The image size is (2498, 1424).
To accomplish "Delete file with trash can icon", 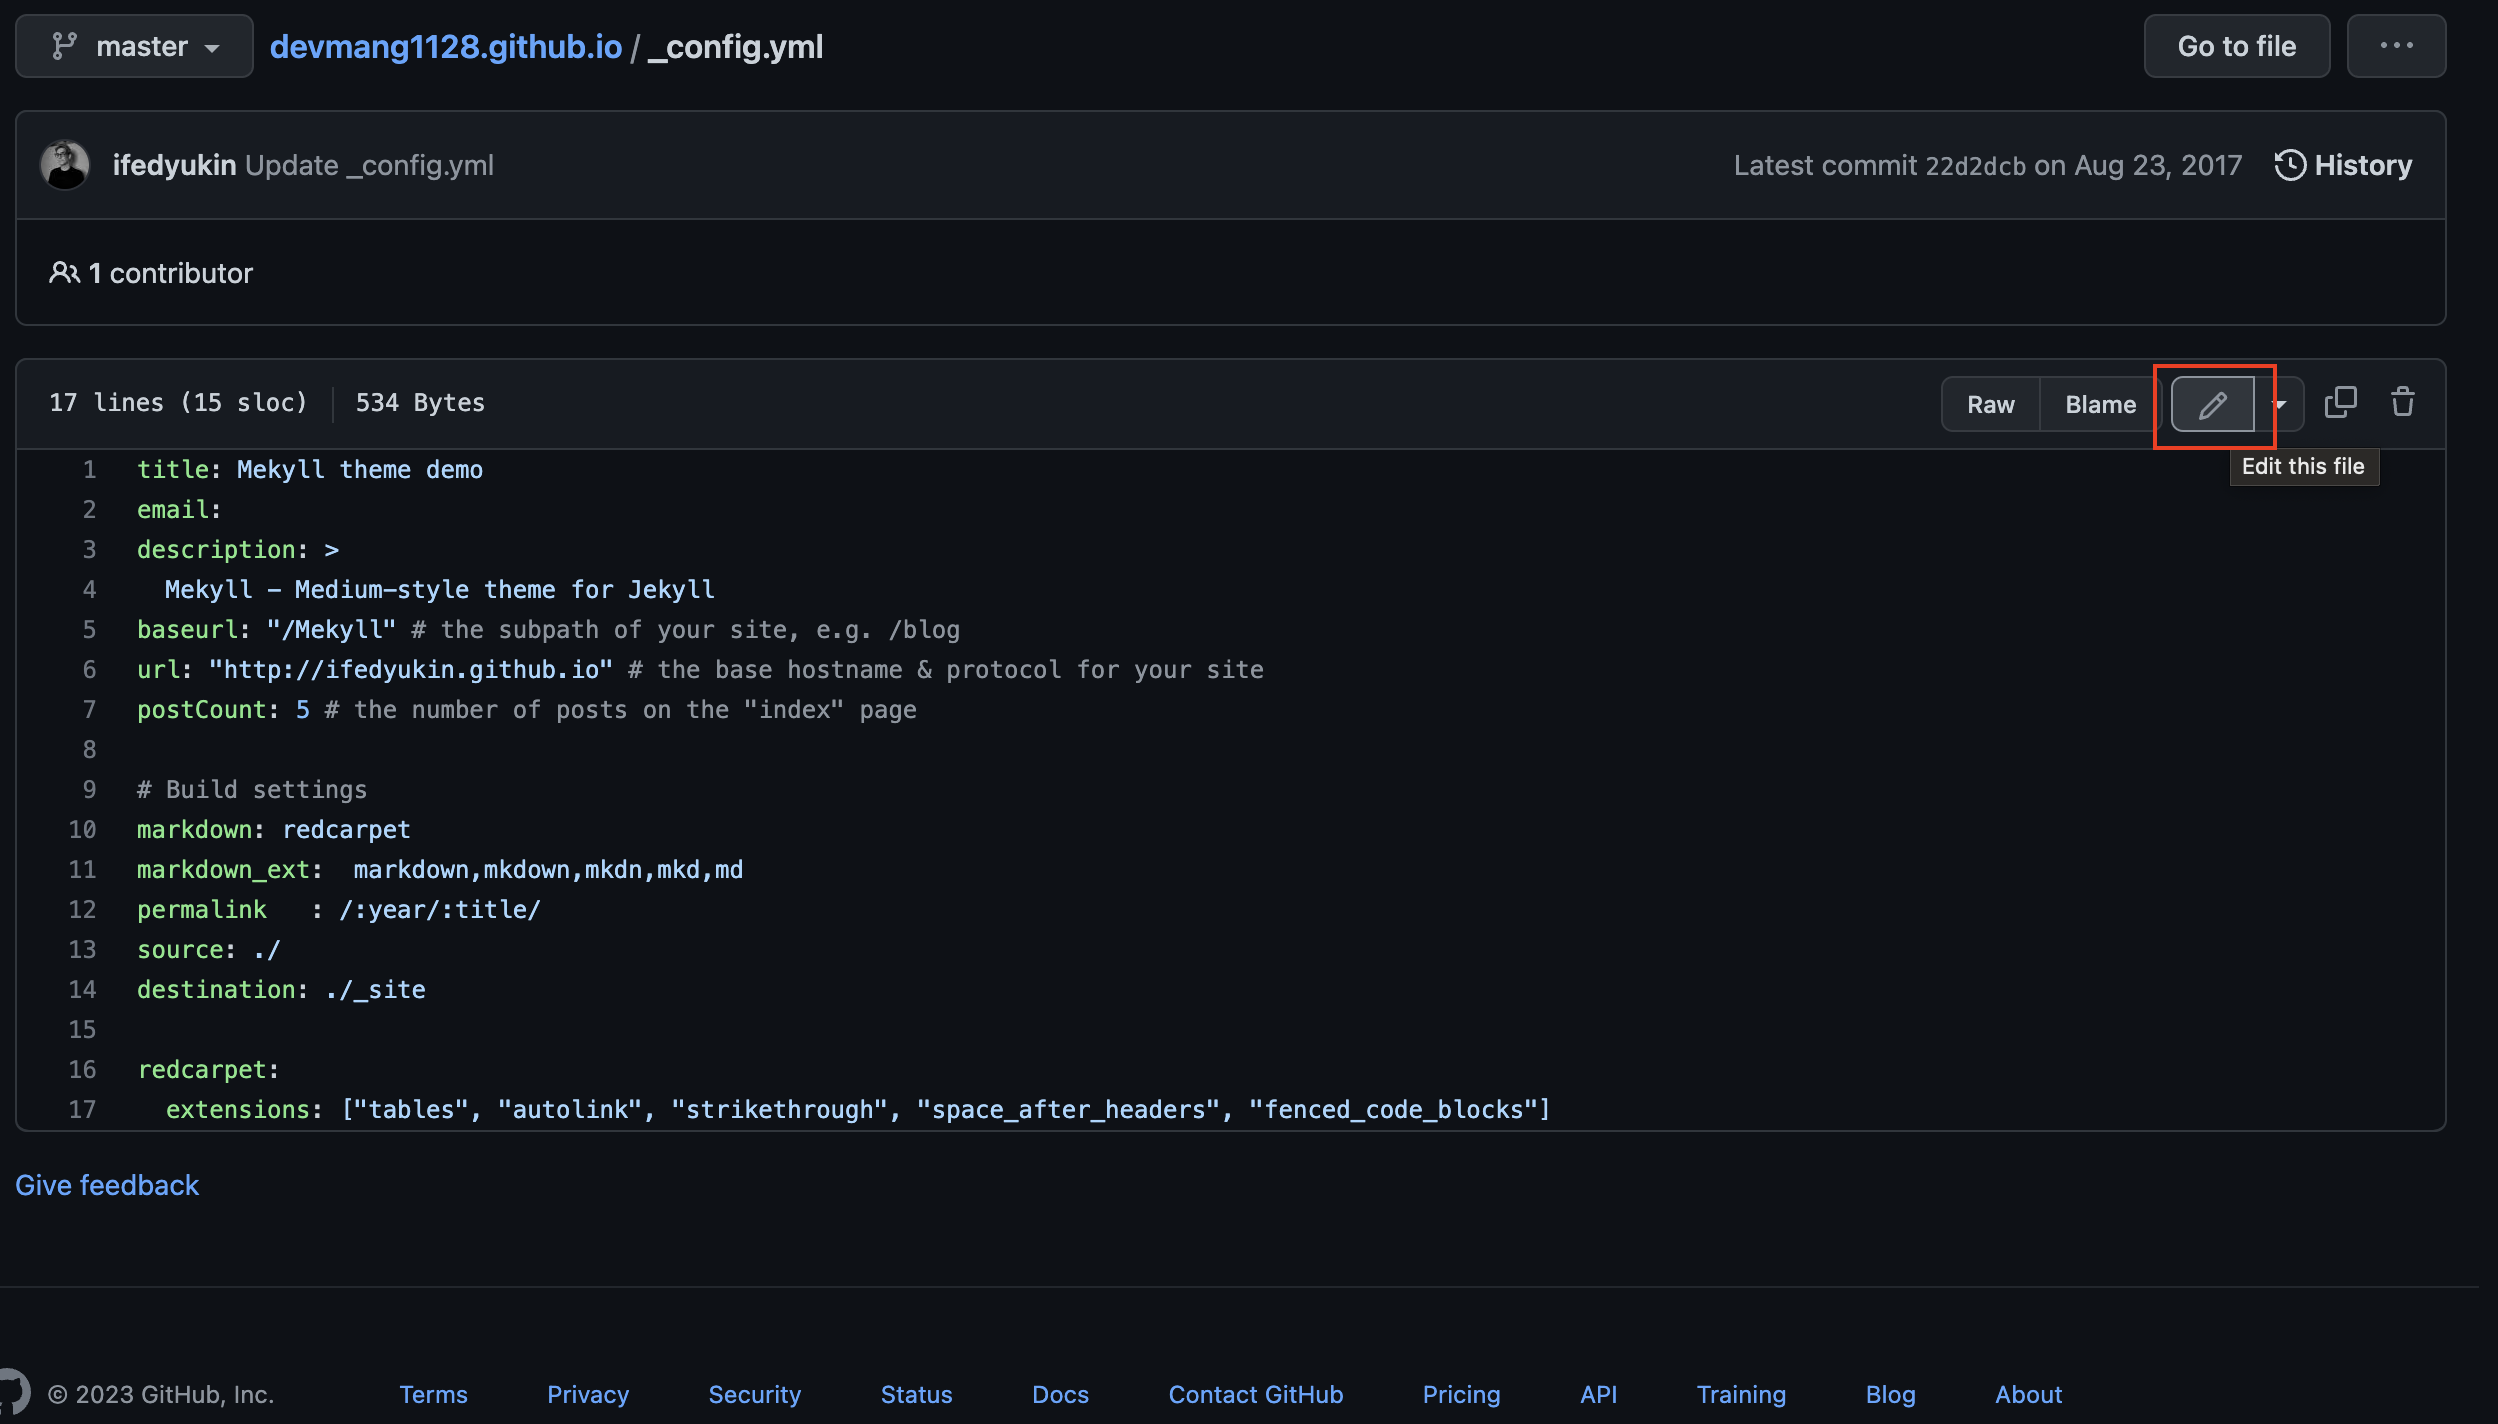I will pyautogui.click(x=2402, y=403).
